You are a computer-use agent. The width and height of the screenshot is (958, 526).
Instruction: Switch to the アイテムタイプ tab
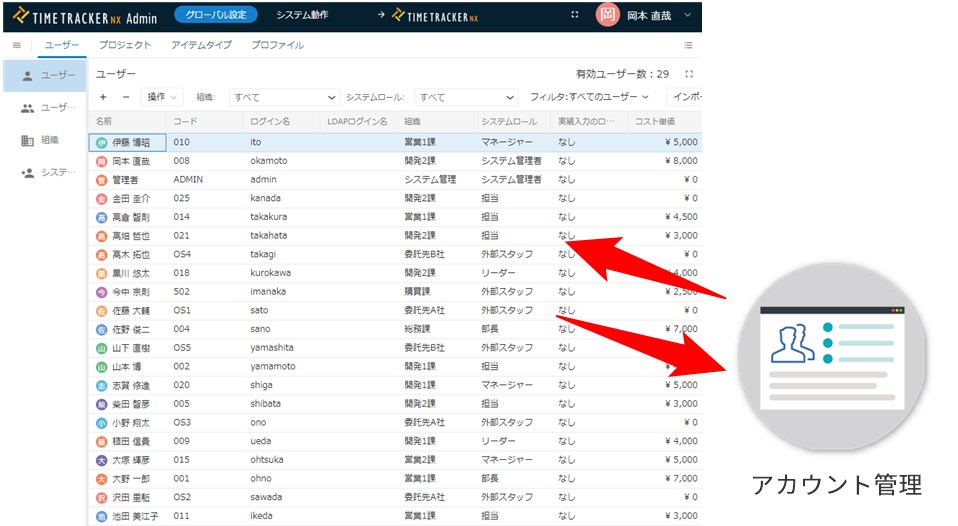coord(201,45)
